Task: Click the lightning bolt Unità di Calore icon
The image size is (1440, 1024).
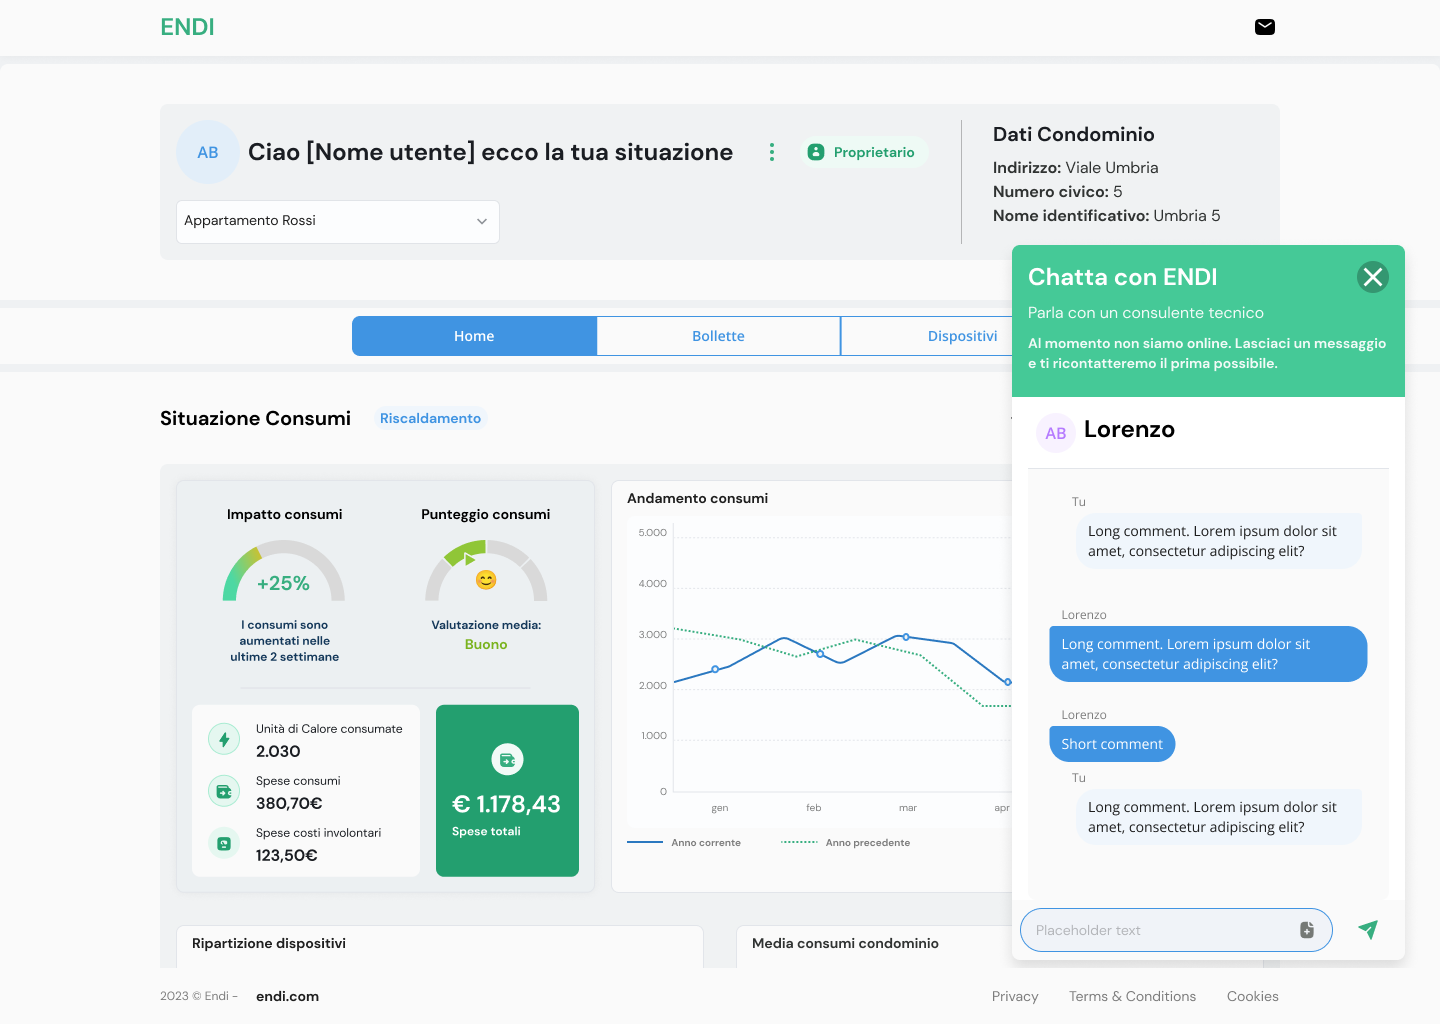Action: click(x=224, y=739)
